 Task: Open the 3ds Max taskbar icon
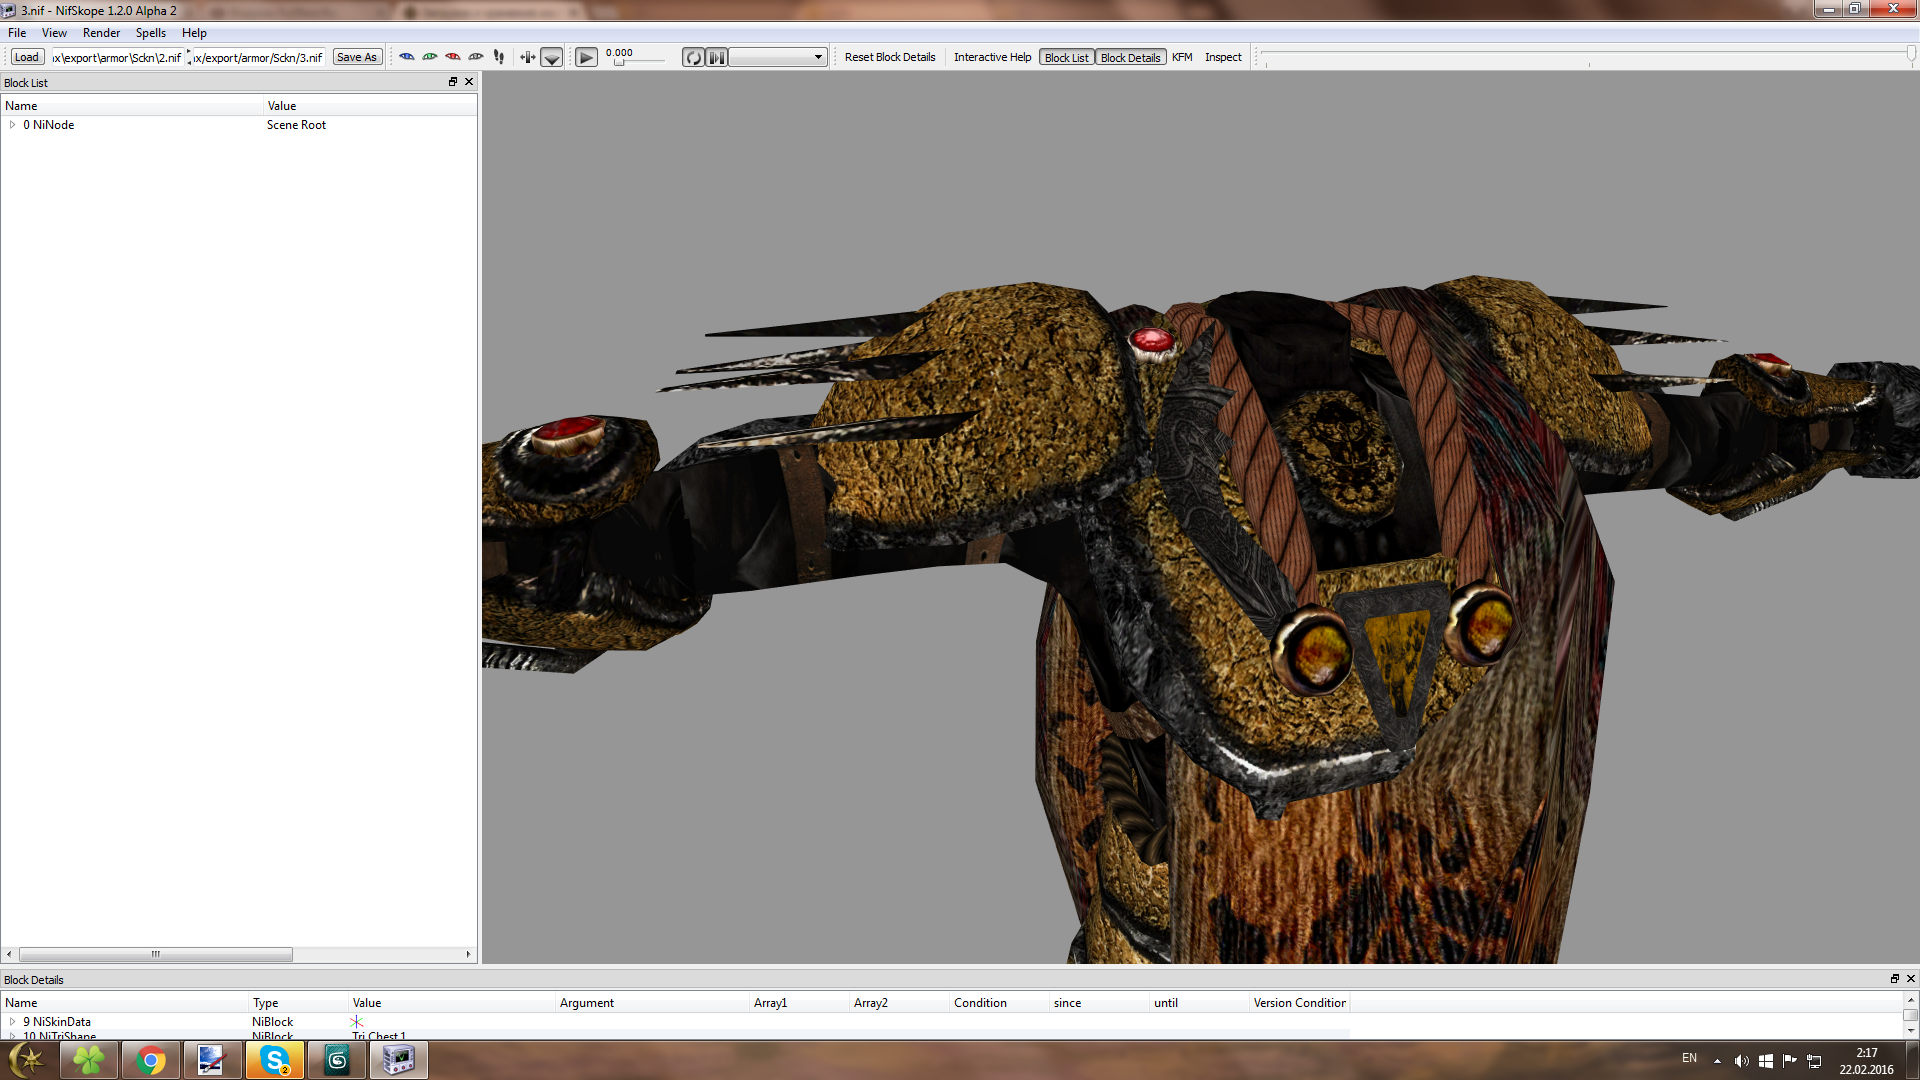[x=337, y=1060]
